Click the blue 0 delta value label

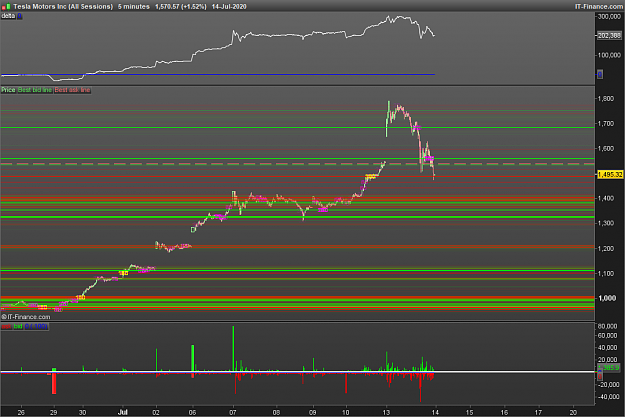(19, 16)
